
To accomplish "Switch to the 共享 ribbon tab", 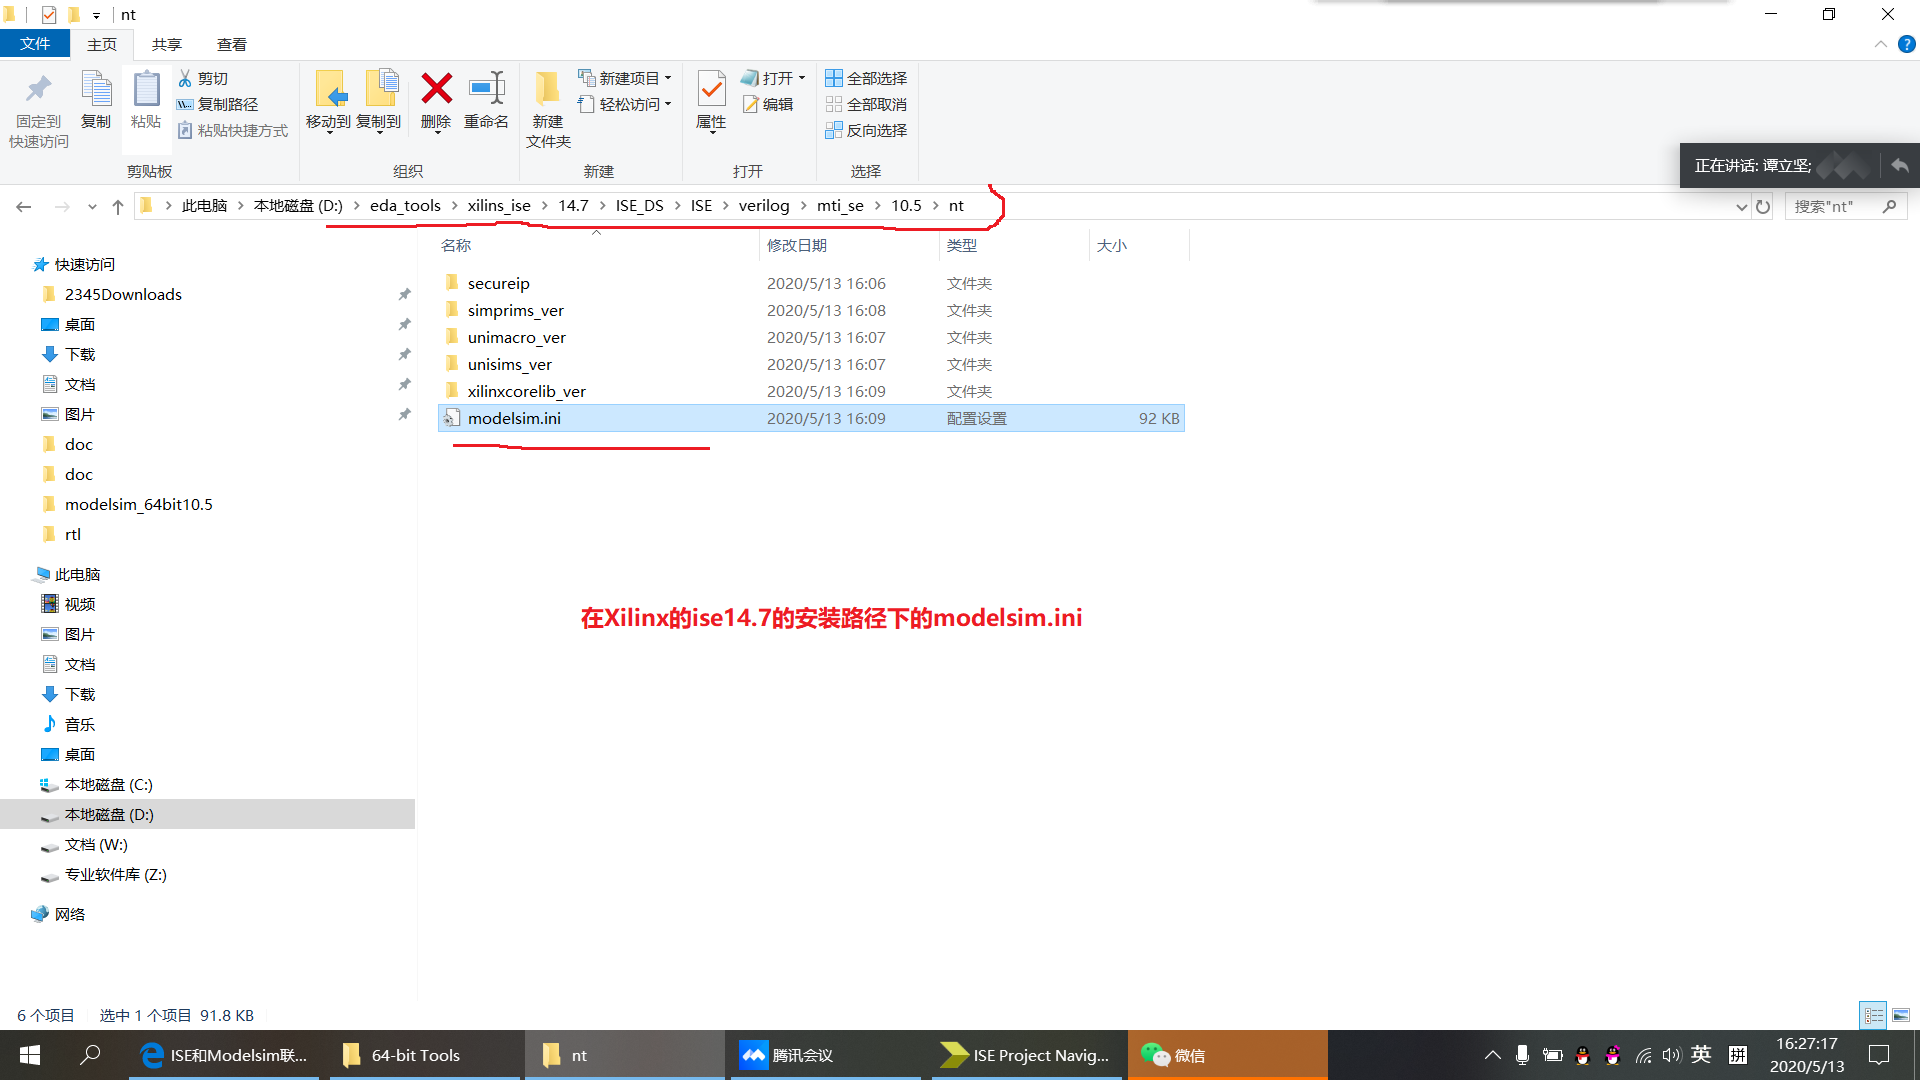I will click(x=167, y=44).
